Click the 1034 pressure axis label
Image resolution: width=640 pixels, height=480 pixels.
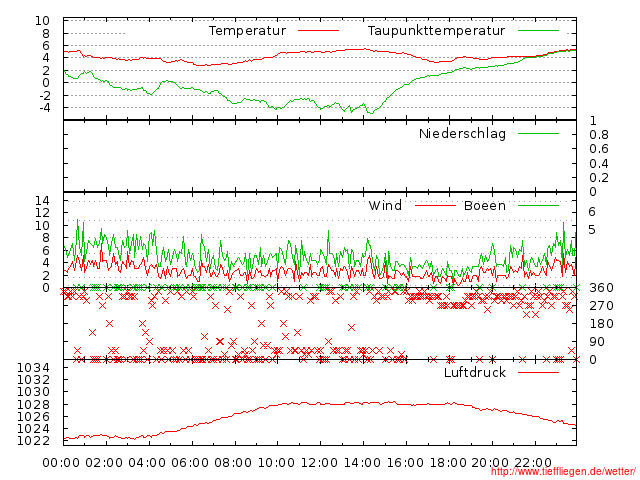click(33, 368)
